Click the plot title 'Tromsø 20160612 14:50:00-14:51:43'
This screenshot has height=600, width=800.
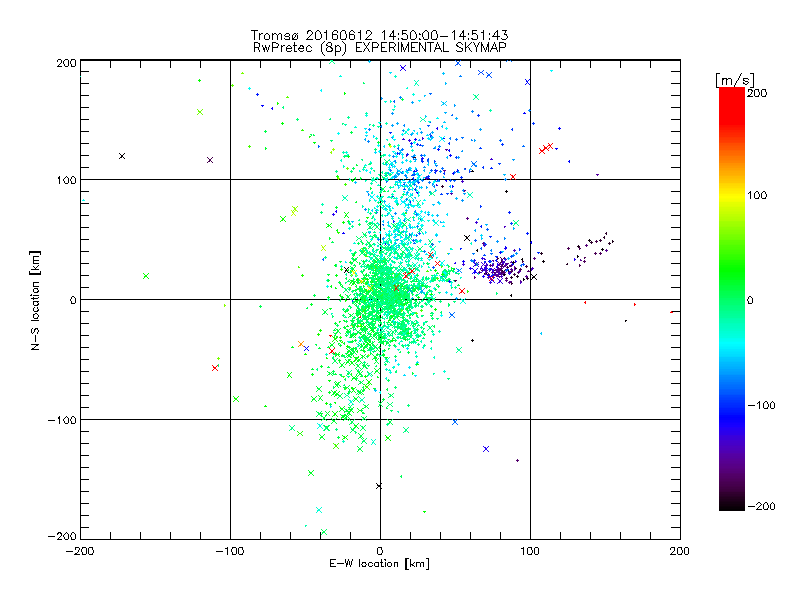380,35
